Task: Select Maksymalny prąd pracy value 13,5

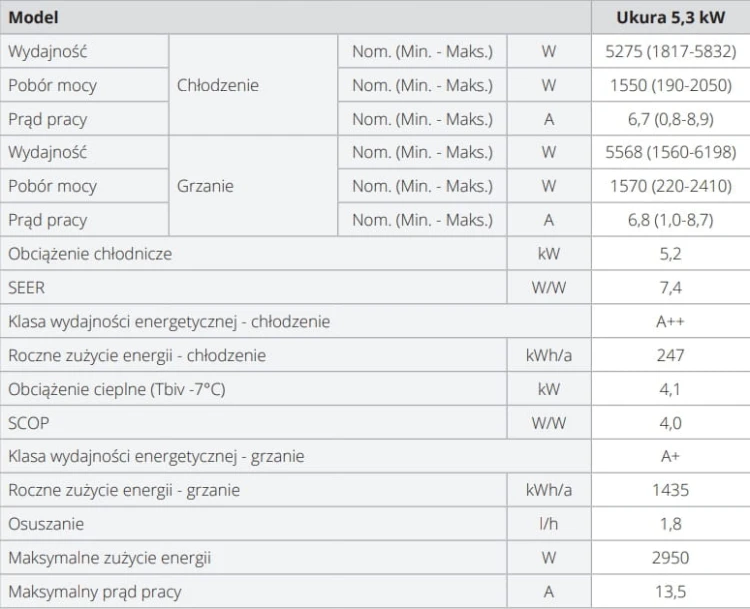Action: [x=671, y=592]
